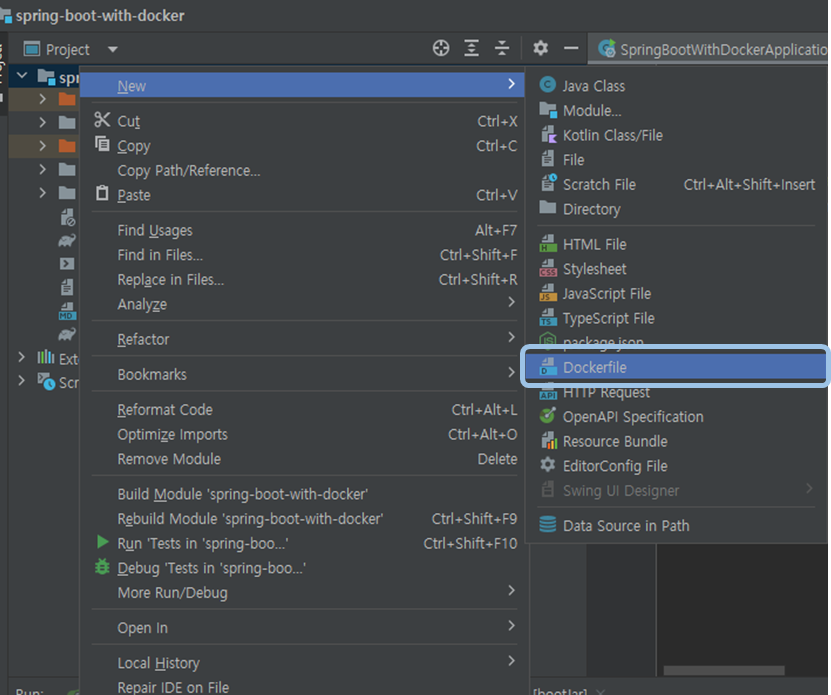The image size is (831, 695).
Task: Create a new Stylesheet
Action: [x=676, y=269]
